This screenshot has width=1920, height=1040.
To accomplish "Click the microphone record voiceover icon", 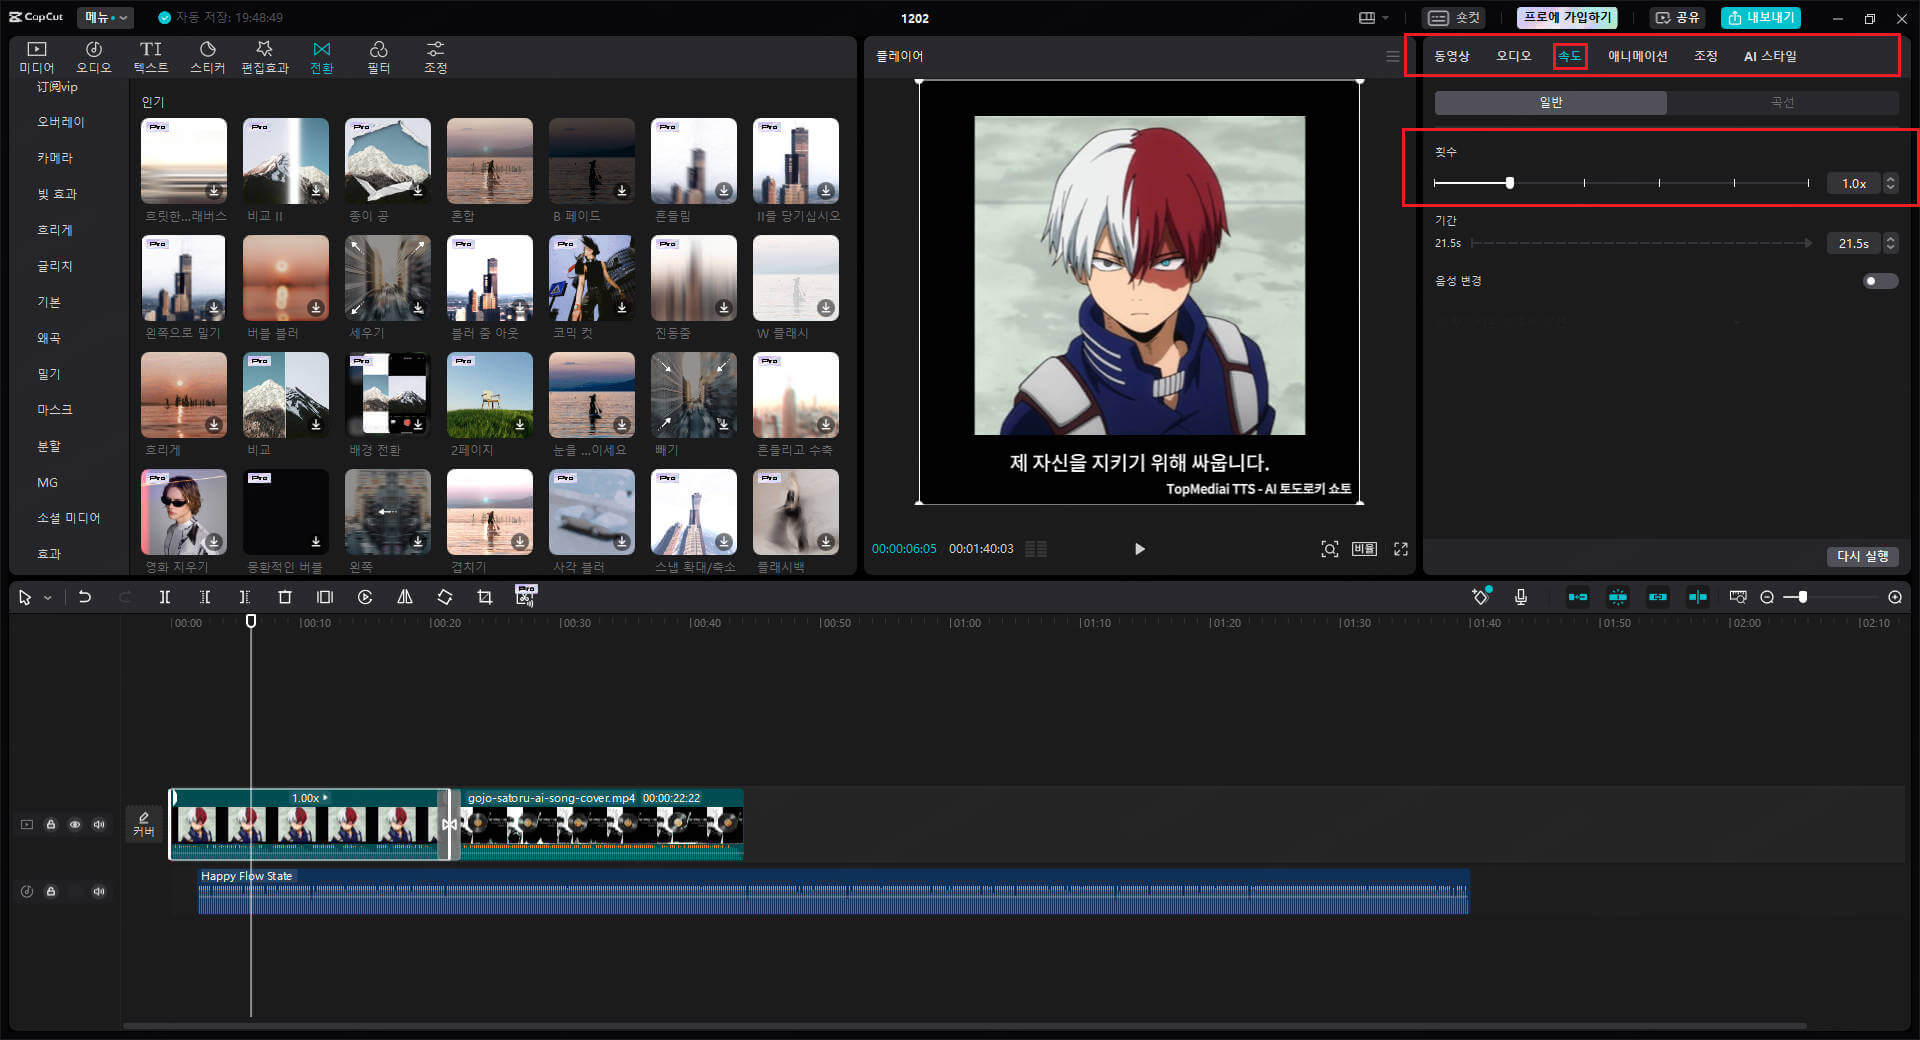I will coord(1521,597).
